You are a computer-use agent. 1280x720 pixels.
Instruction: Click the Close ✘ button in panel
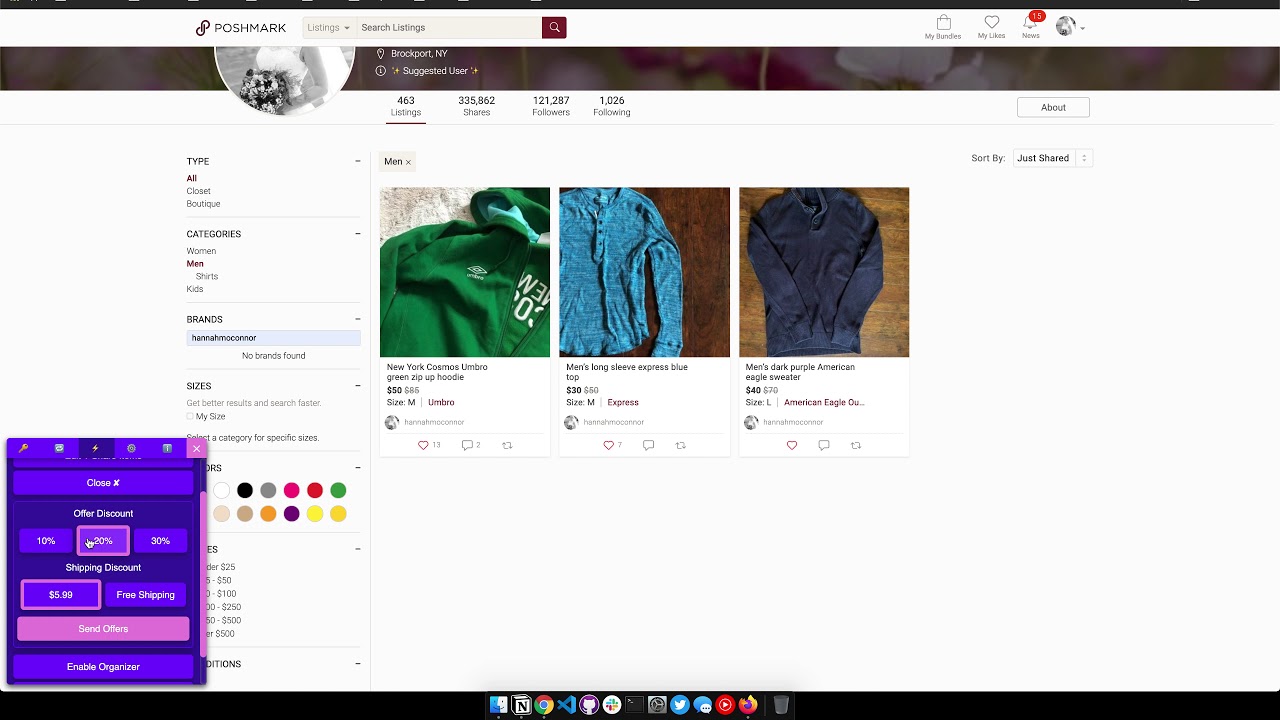103,483
